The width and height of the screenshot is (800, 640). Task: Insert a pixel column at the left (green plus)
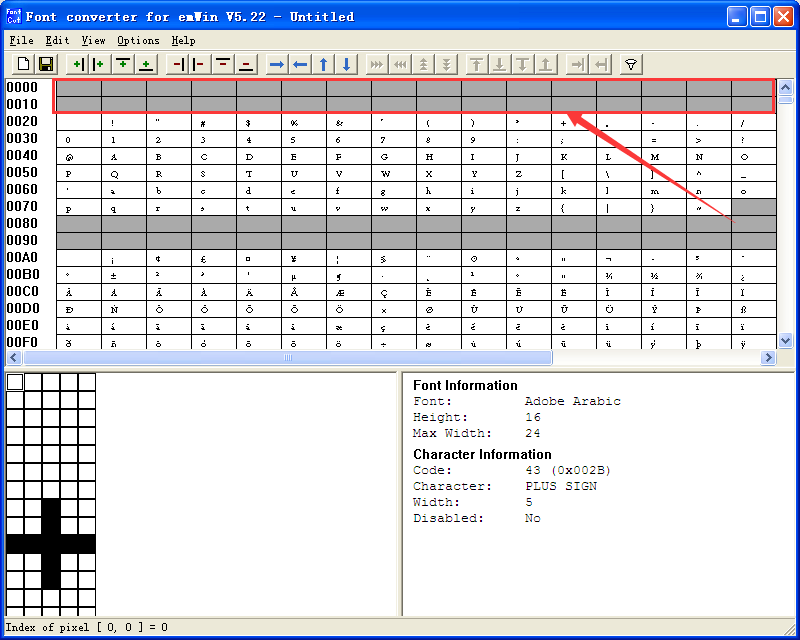pyautogui.click(x=77, y=64)
